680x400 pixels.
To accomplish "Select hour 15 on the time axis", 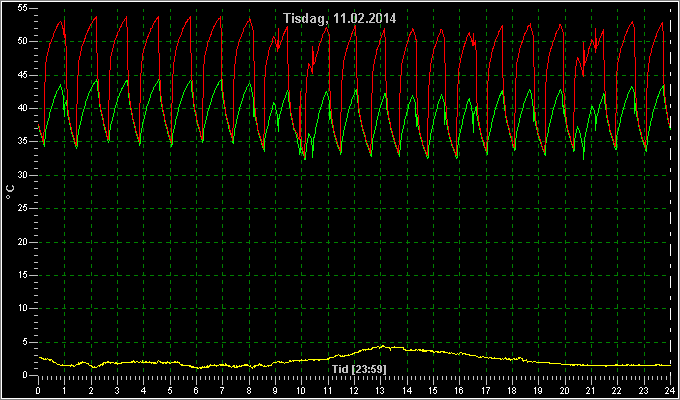I will click(x=433, y=389).
